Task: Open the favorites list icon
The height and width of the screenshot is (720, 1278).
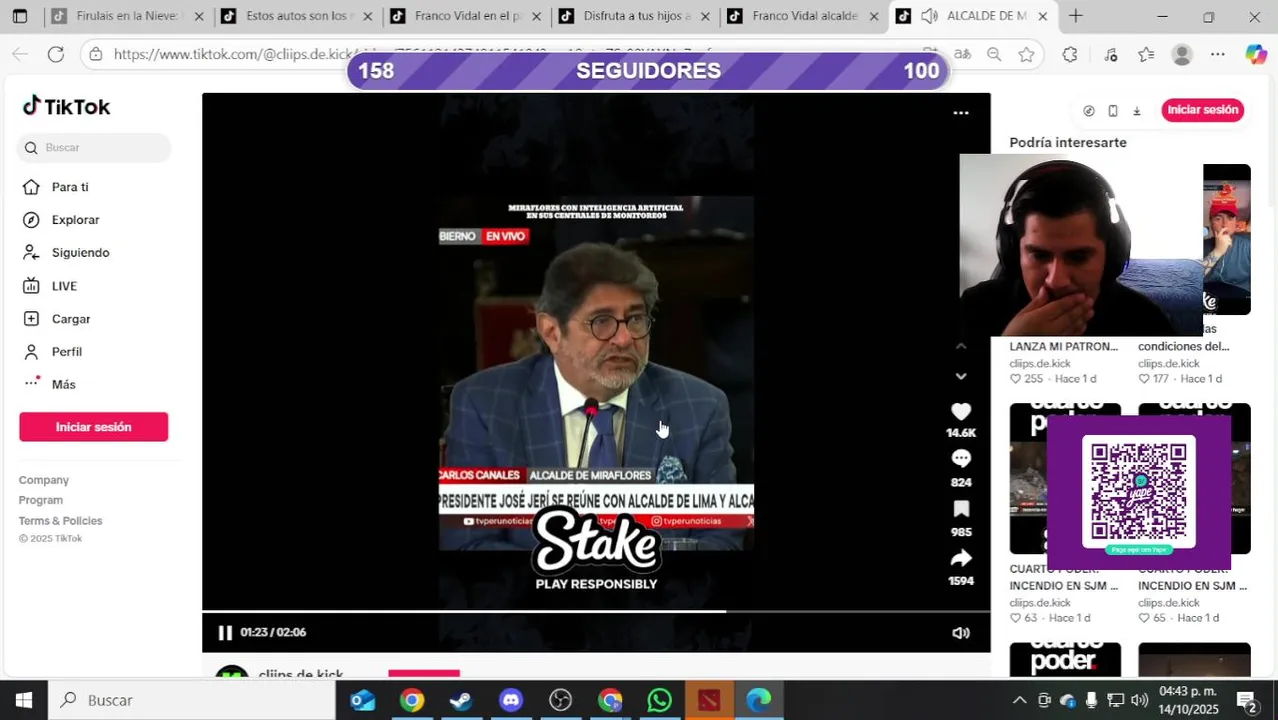Action: (1146, 54)
